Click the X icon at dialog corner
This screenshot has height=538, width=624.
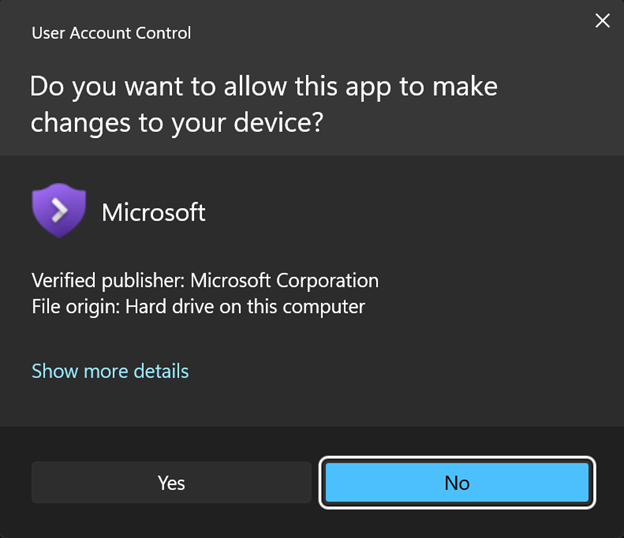[x=602, y=20]
